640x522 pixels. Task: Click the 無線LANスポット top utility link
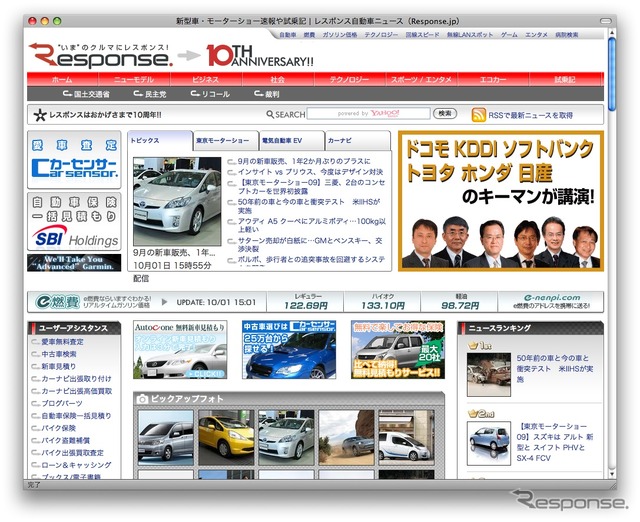point(470,35)
